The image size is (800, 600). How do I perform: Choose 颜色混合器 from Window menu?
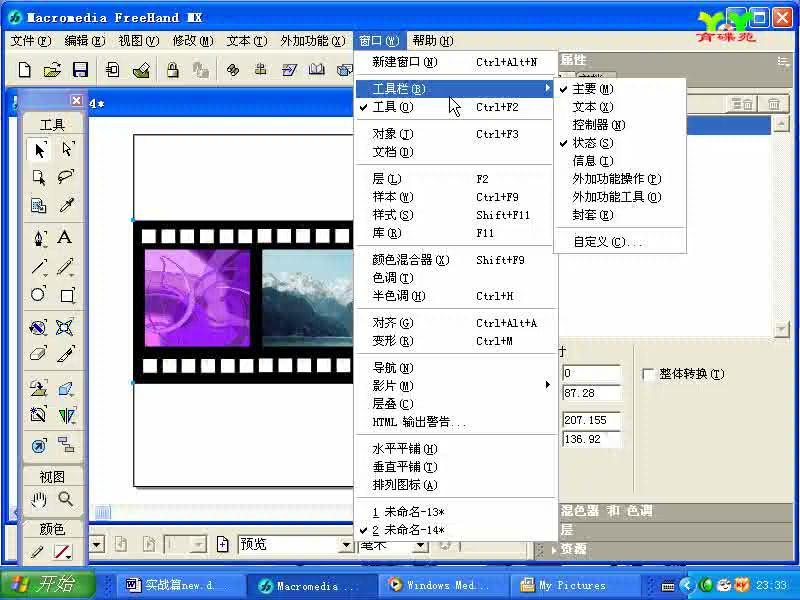pyautogui.click(x=453, y=260)
